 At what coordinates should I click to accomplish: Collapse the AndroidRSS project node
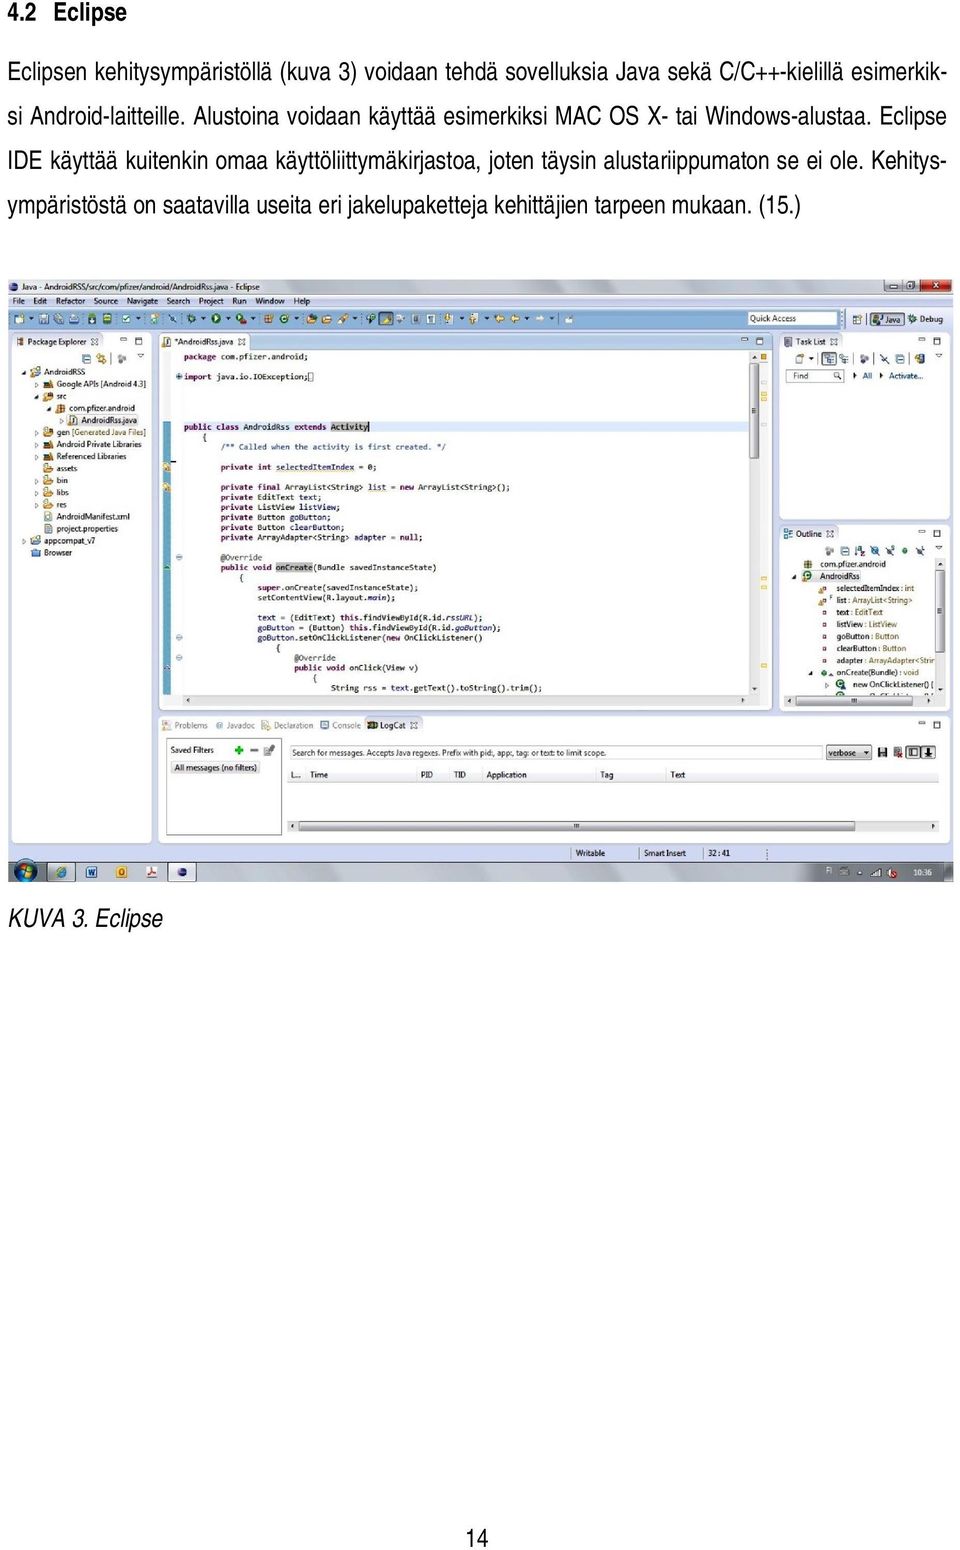click(24, 372)
